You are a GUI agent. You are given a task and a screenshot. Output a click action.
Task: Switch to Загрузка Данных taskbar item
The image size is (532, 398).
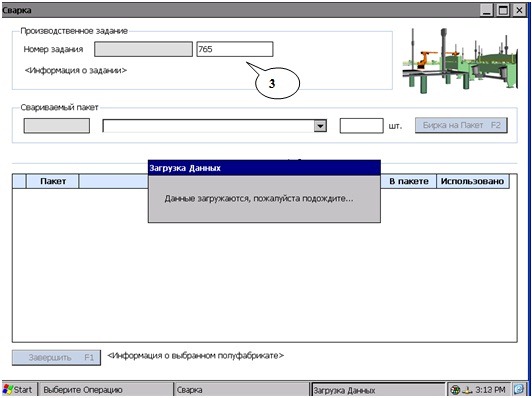tap(378, 390)
